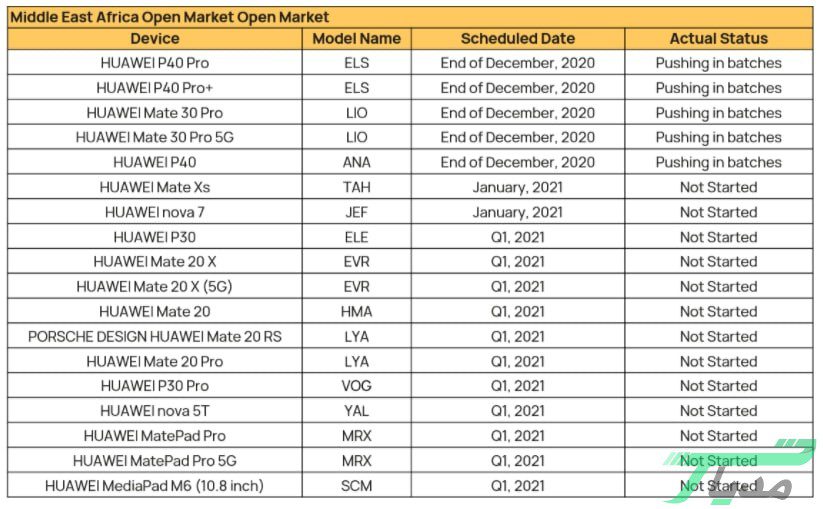Select the HUAWEI nova 5T device cell
The height and width of the screenshot is (509, 823).
(x=155, y=411)
